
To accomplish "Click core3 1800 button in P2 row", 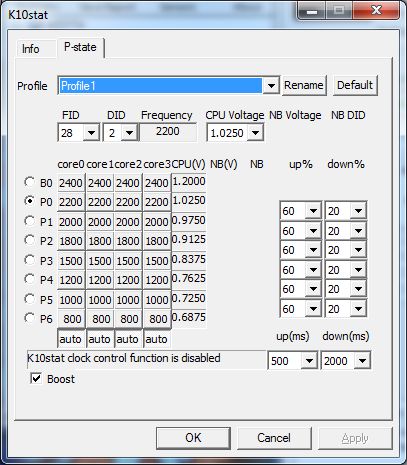I will coord(157,241).
